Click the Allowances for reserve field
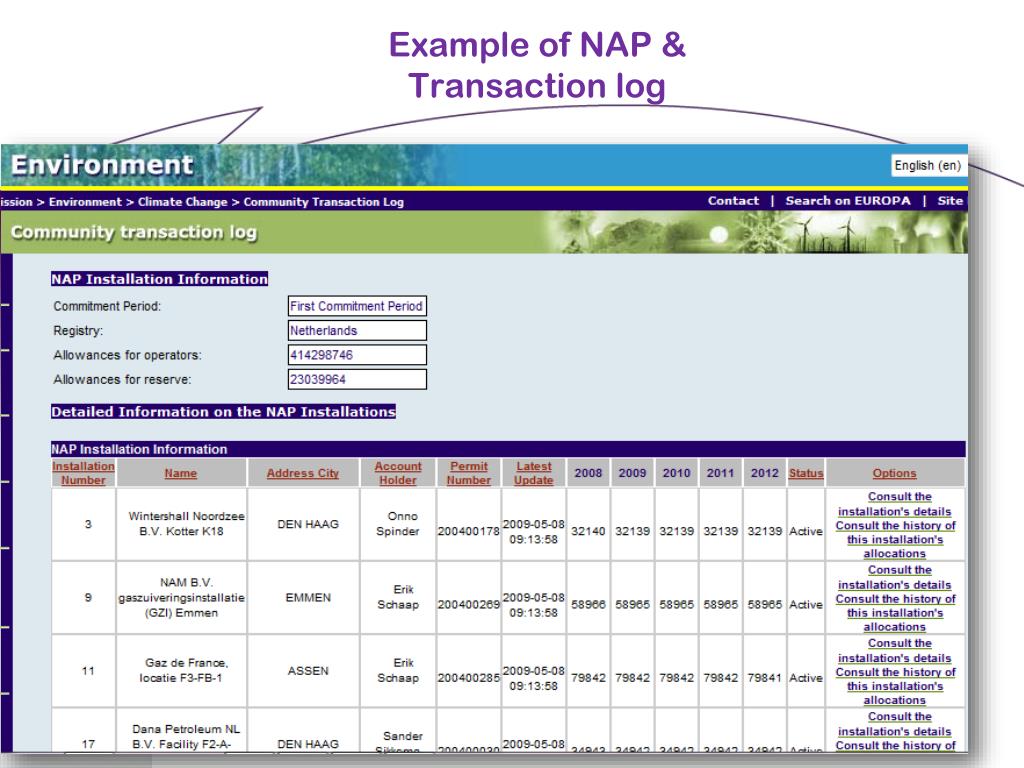 357,379
